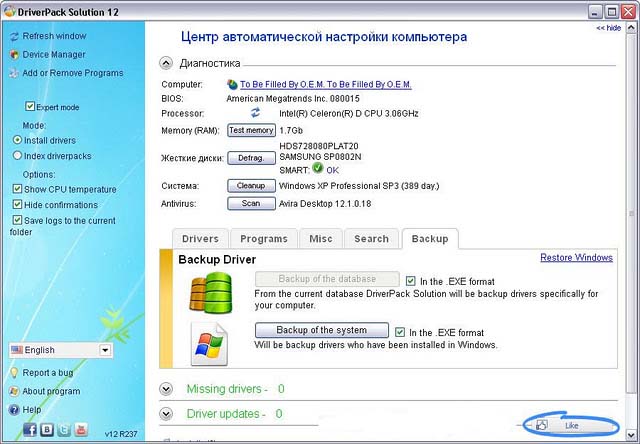This screenshot has height=444, width=640.
Task: Open the Twitter social icon
Action: 64,429
